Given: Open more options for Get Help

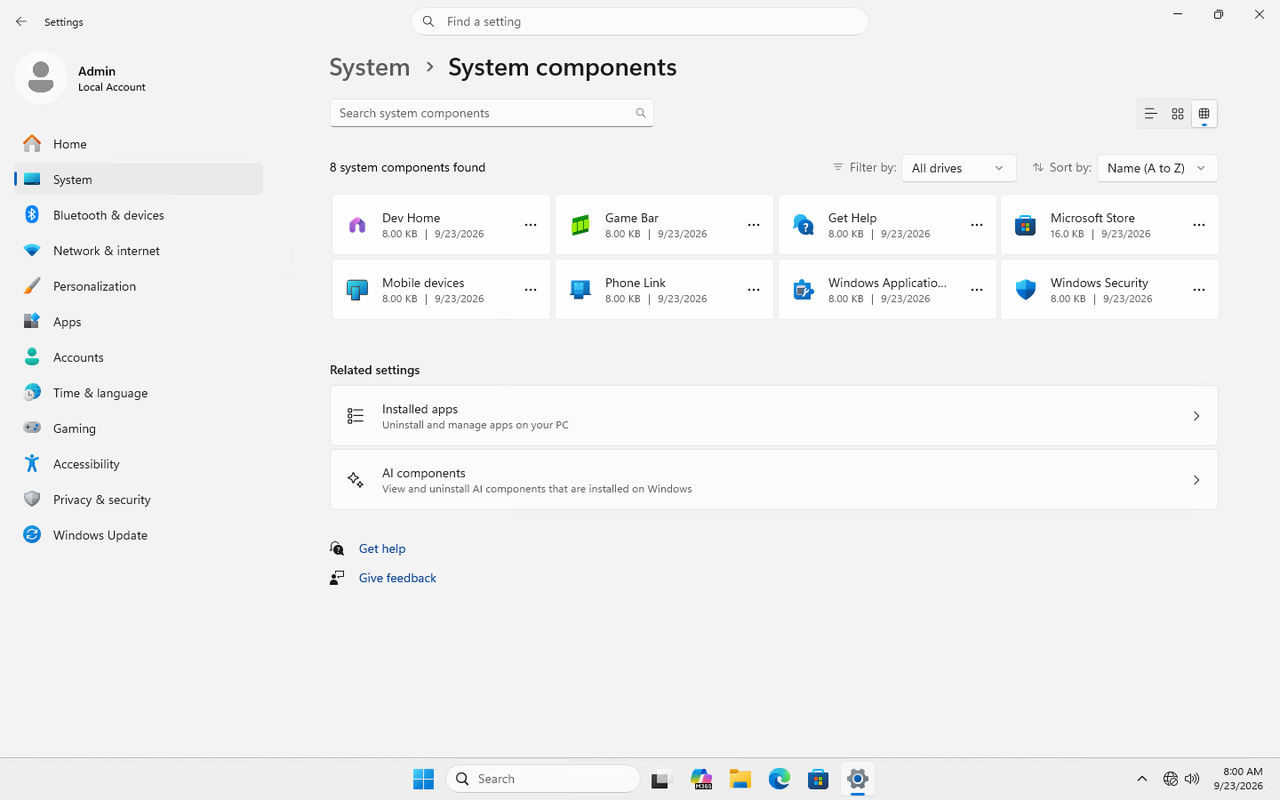Looking at the screenshot, I should click(x=977, y=225).
